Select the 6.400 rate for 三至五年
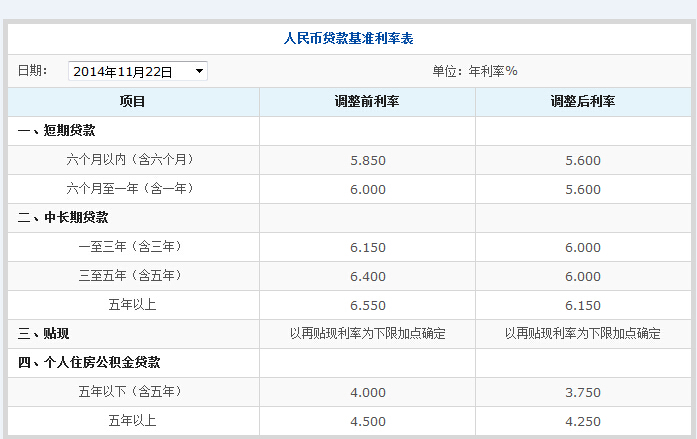 pyautogui.click(x=367, y=276)
